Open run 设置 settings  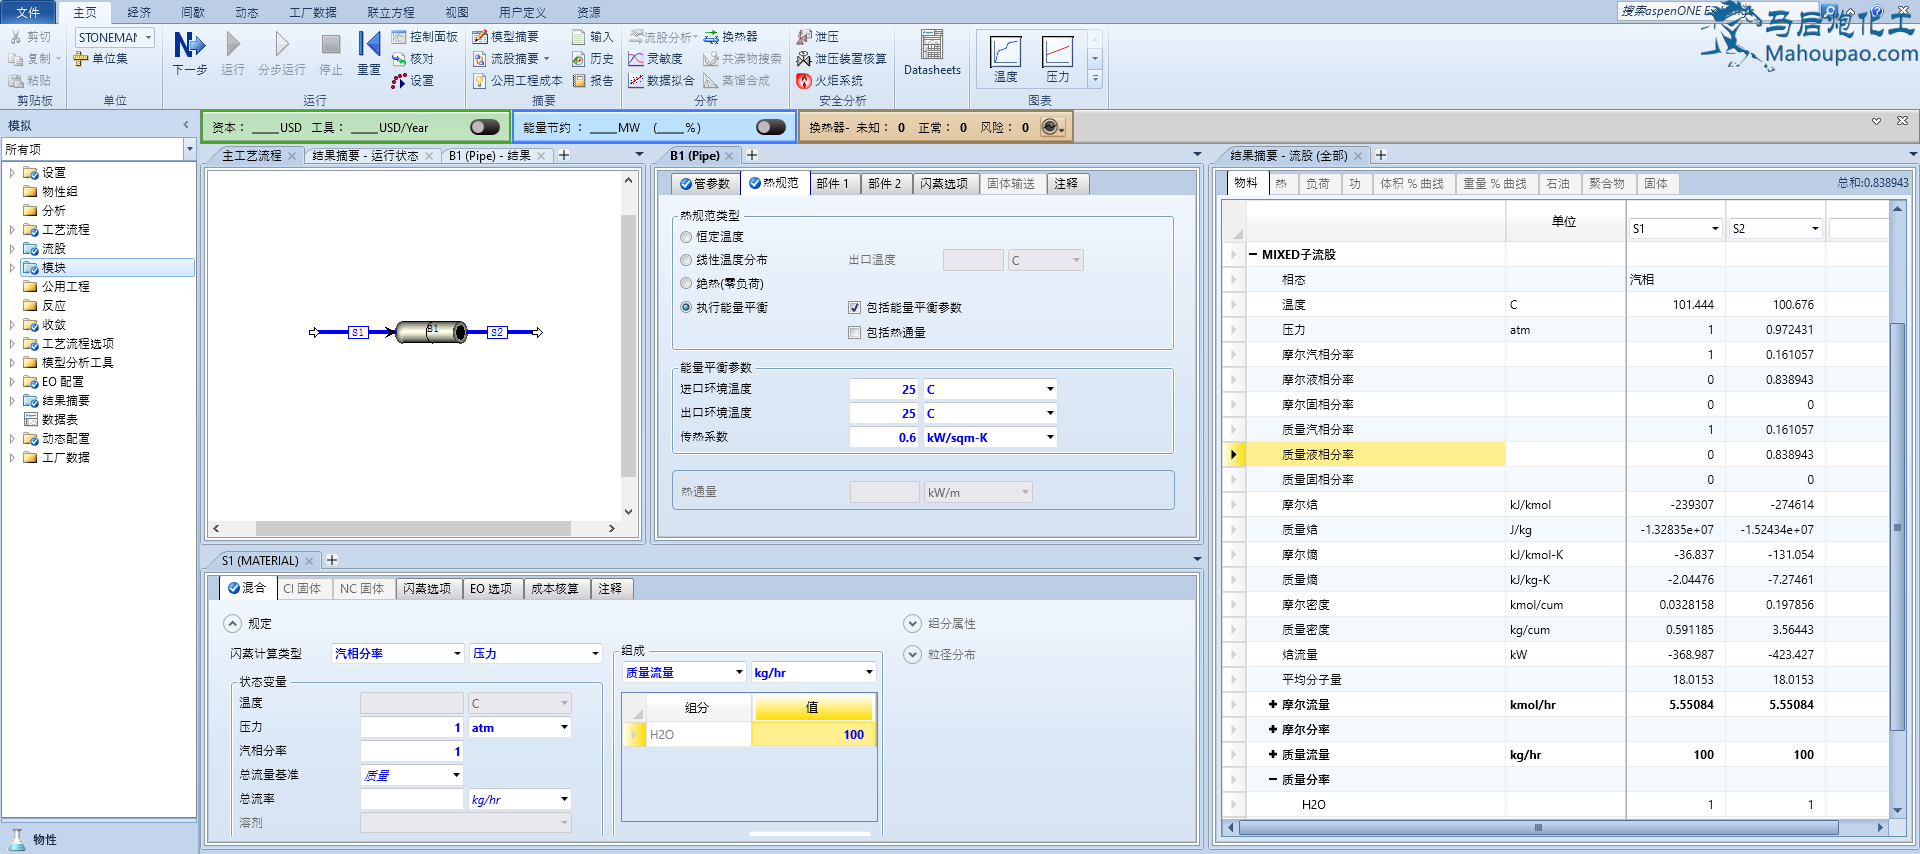[x=413, y=81]
